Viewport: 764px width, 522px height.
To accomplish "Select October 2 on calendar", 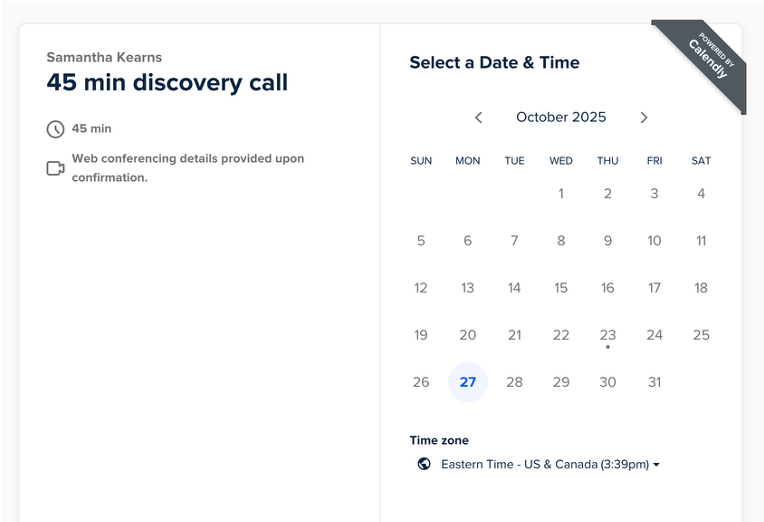I will pyautogui.click(x=608, y=193).
